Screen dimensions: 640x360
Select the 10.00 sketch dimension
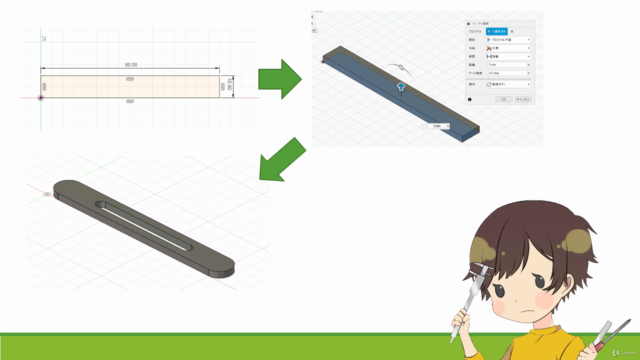coord(230,85)
